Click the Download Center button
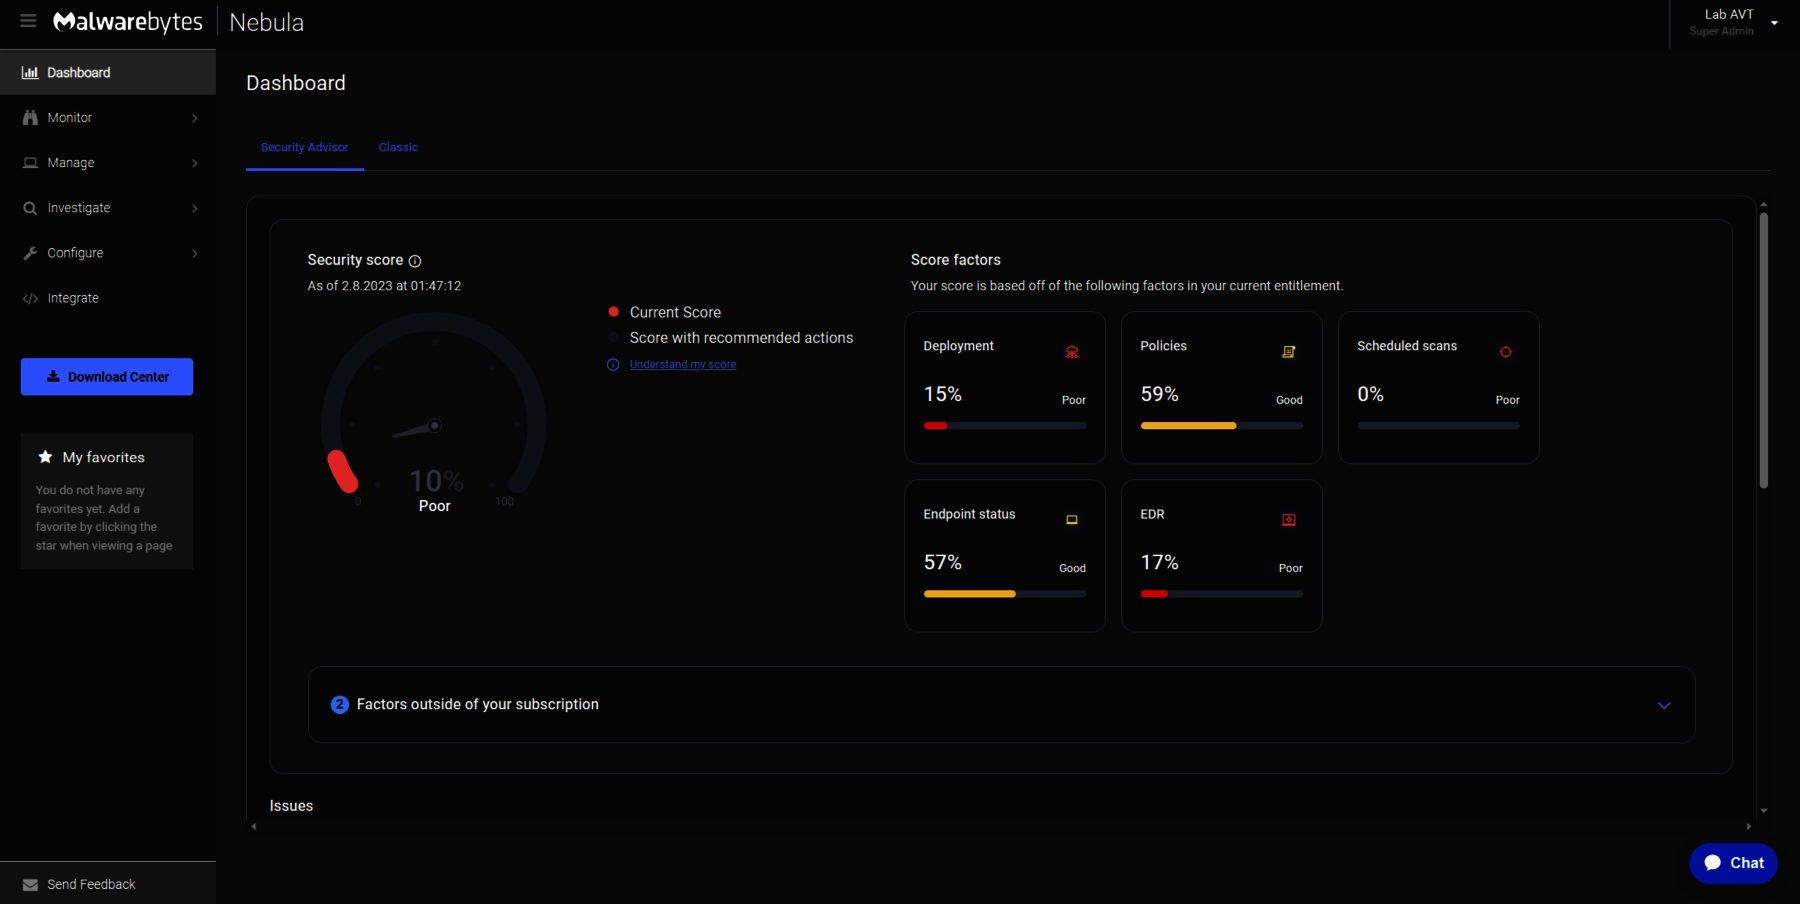1800x904 pixels. [107, 377]
